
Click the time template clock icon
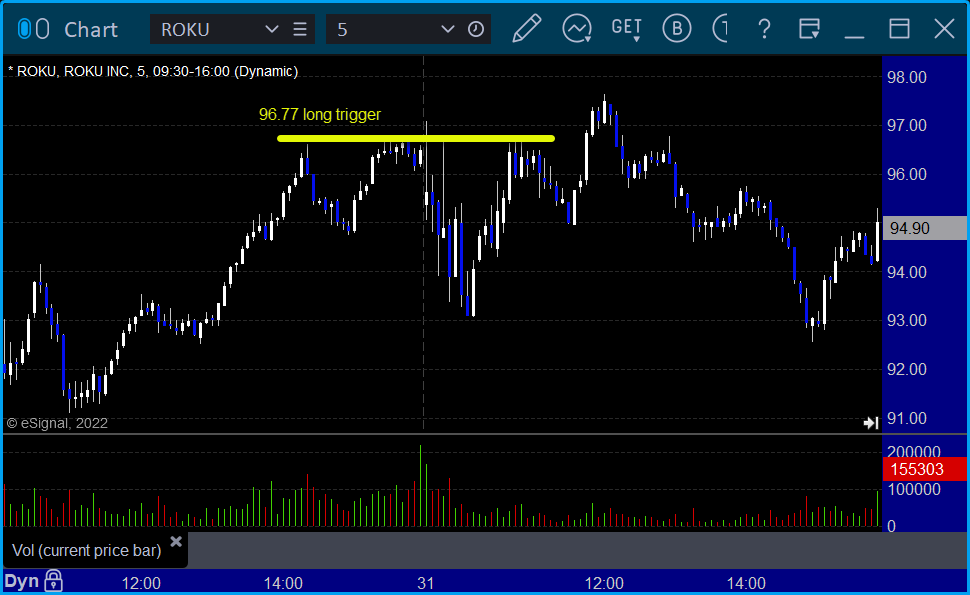coord(476,29)
